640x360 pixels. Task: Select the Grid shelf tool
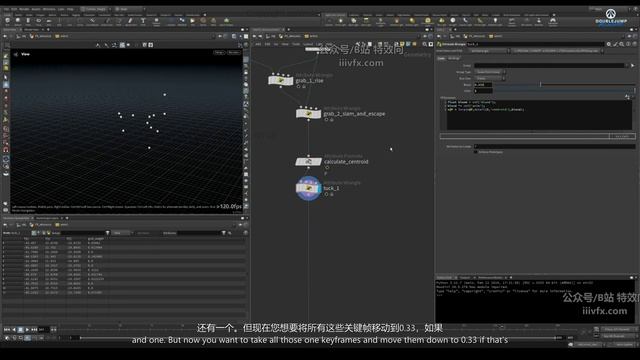pos(49,22)
